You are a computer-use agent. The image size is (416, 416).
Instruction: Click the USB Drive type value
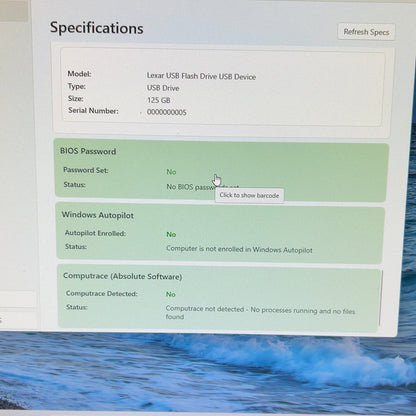(x=163, y=88)
